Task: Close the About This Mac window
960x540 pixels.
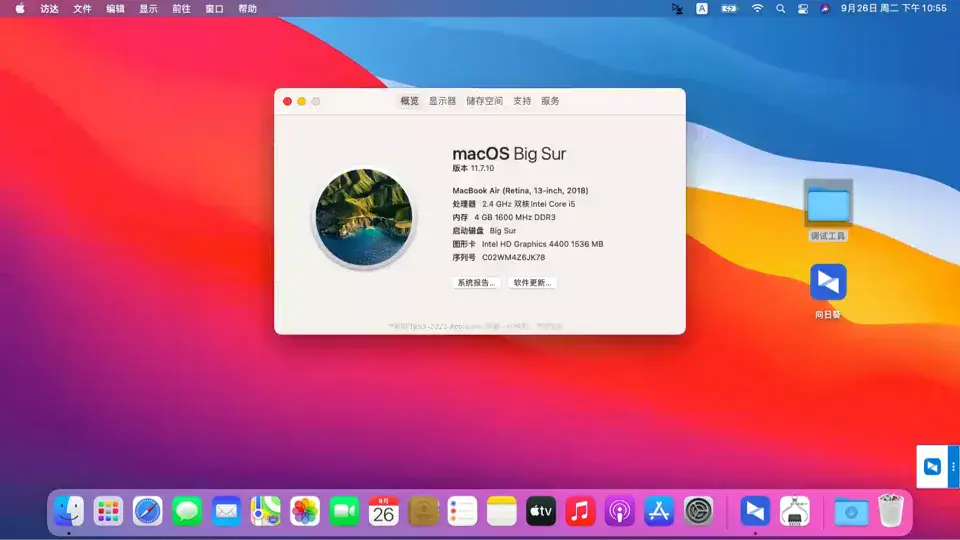Action: [287, 102]
